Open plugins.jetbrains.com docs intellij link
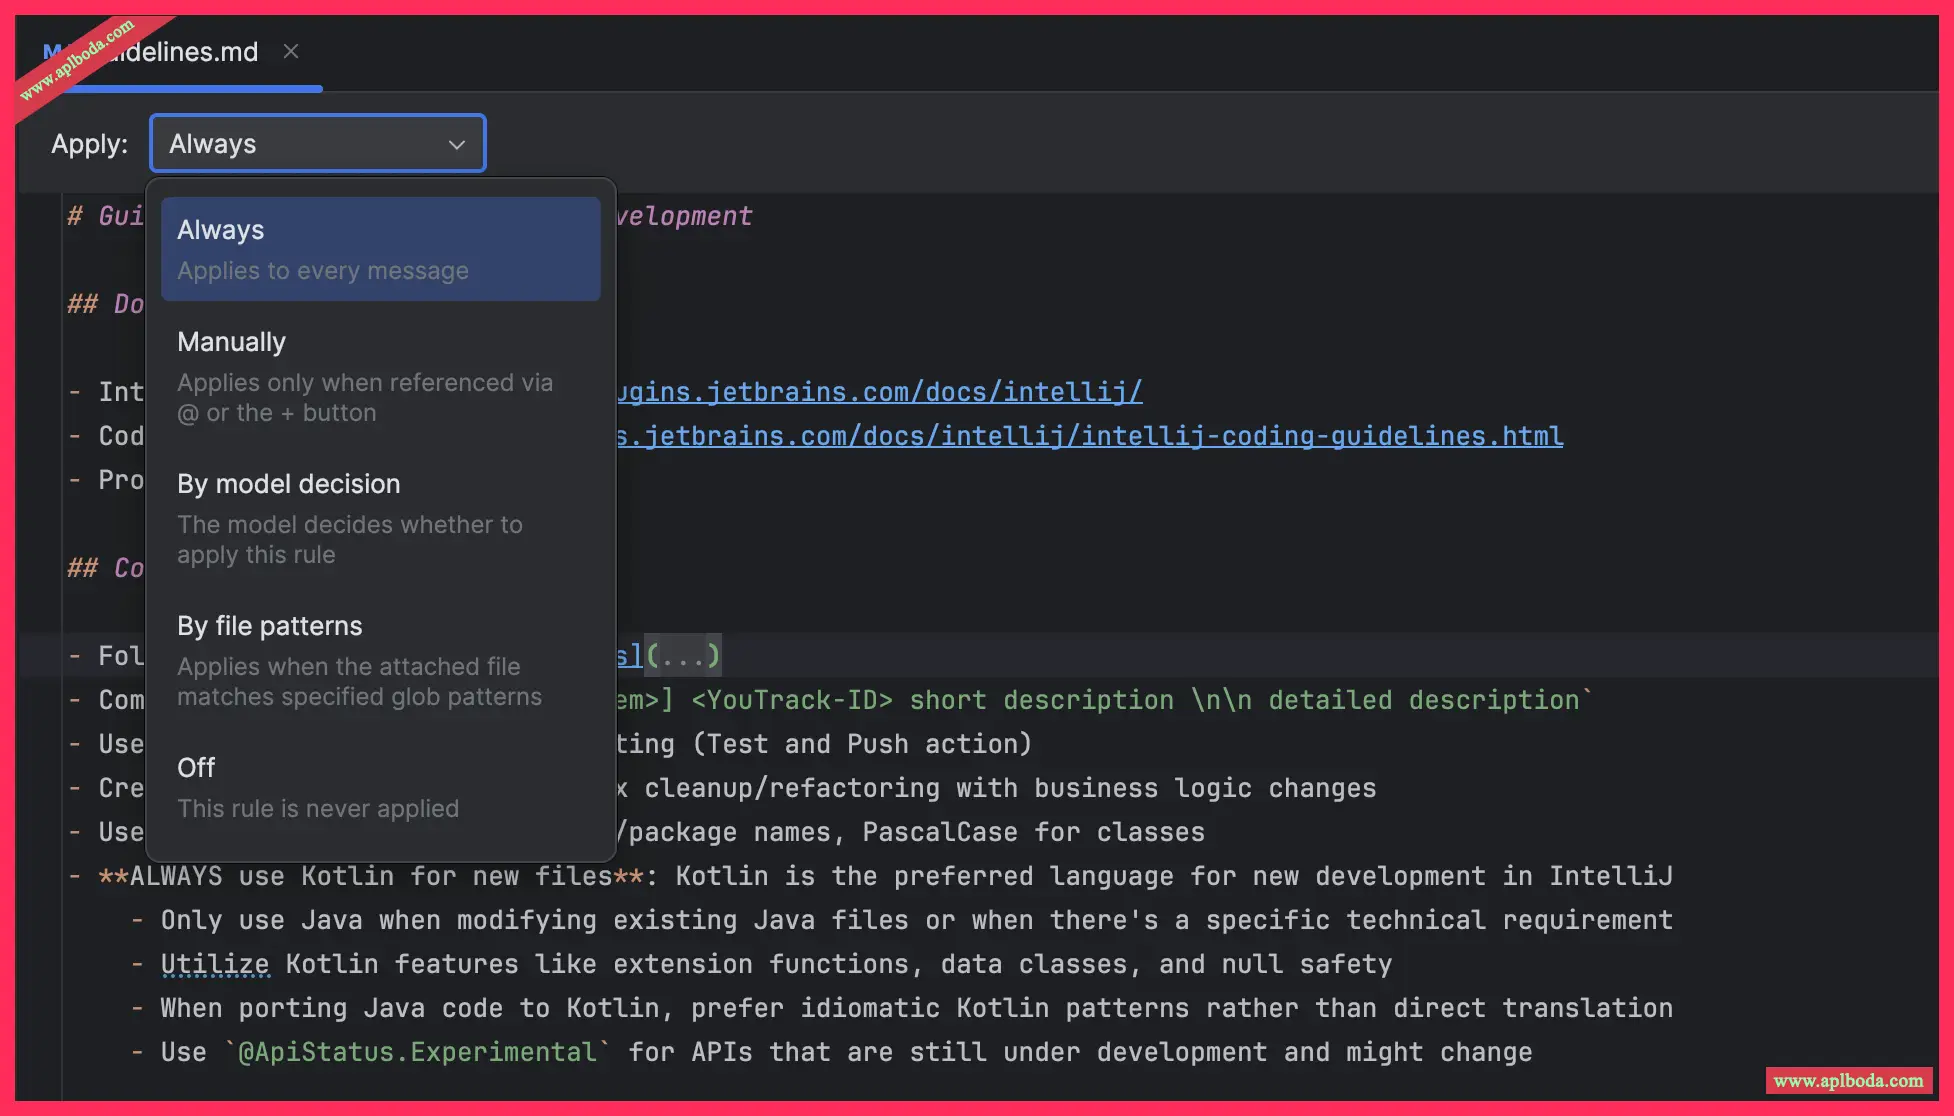This screenshot has width=1954, height=1116. coord(880,392)
